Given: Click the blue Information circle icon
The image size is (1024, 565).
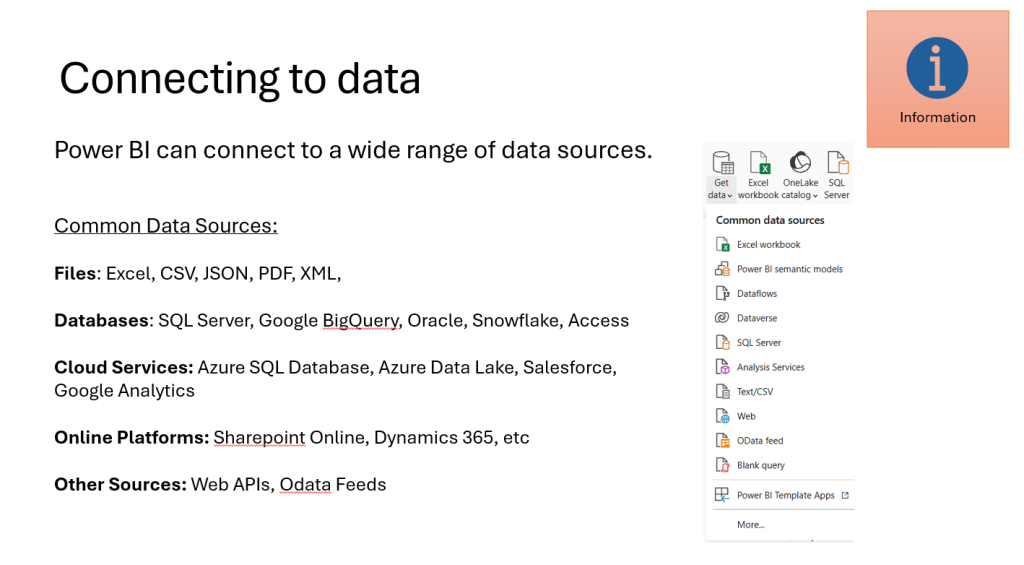Looking at the screenshot, I should tap(937, 68).
